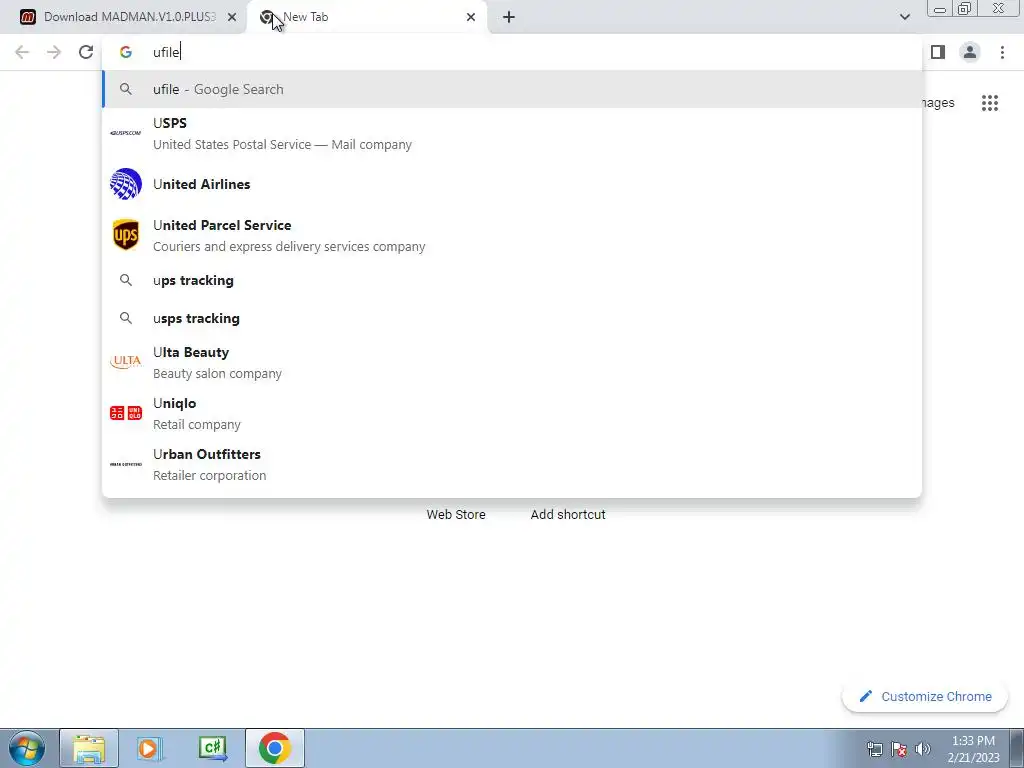Reload the current page
The image size is (1024, 768).
tap(86, 52)
